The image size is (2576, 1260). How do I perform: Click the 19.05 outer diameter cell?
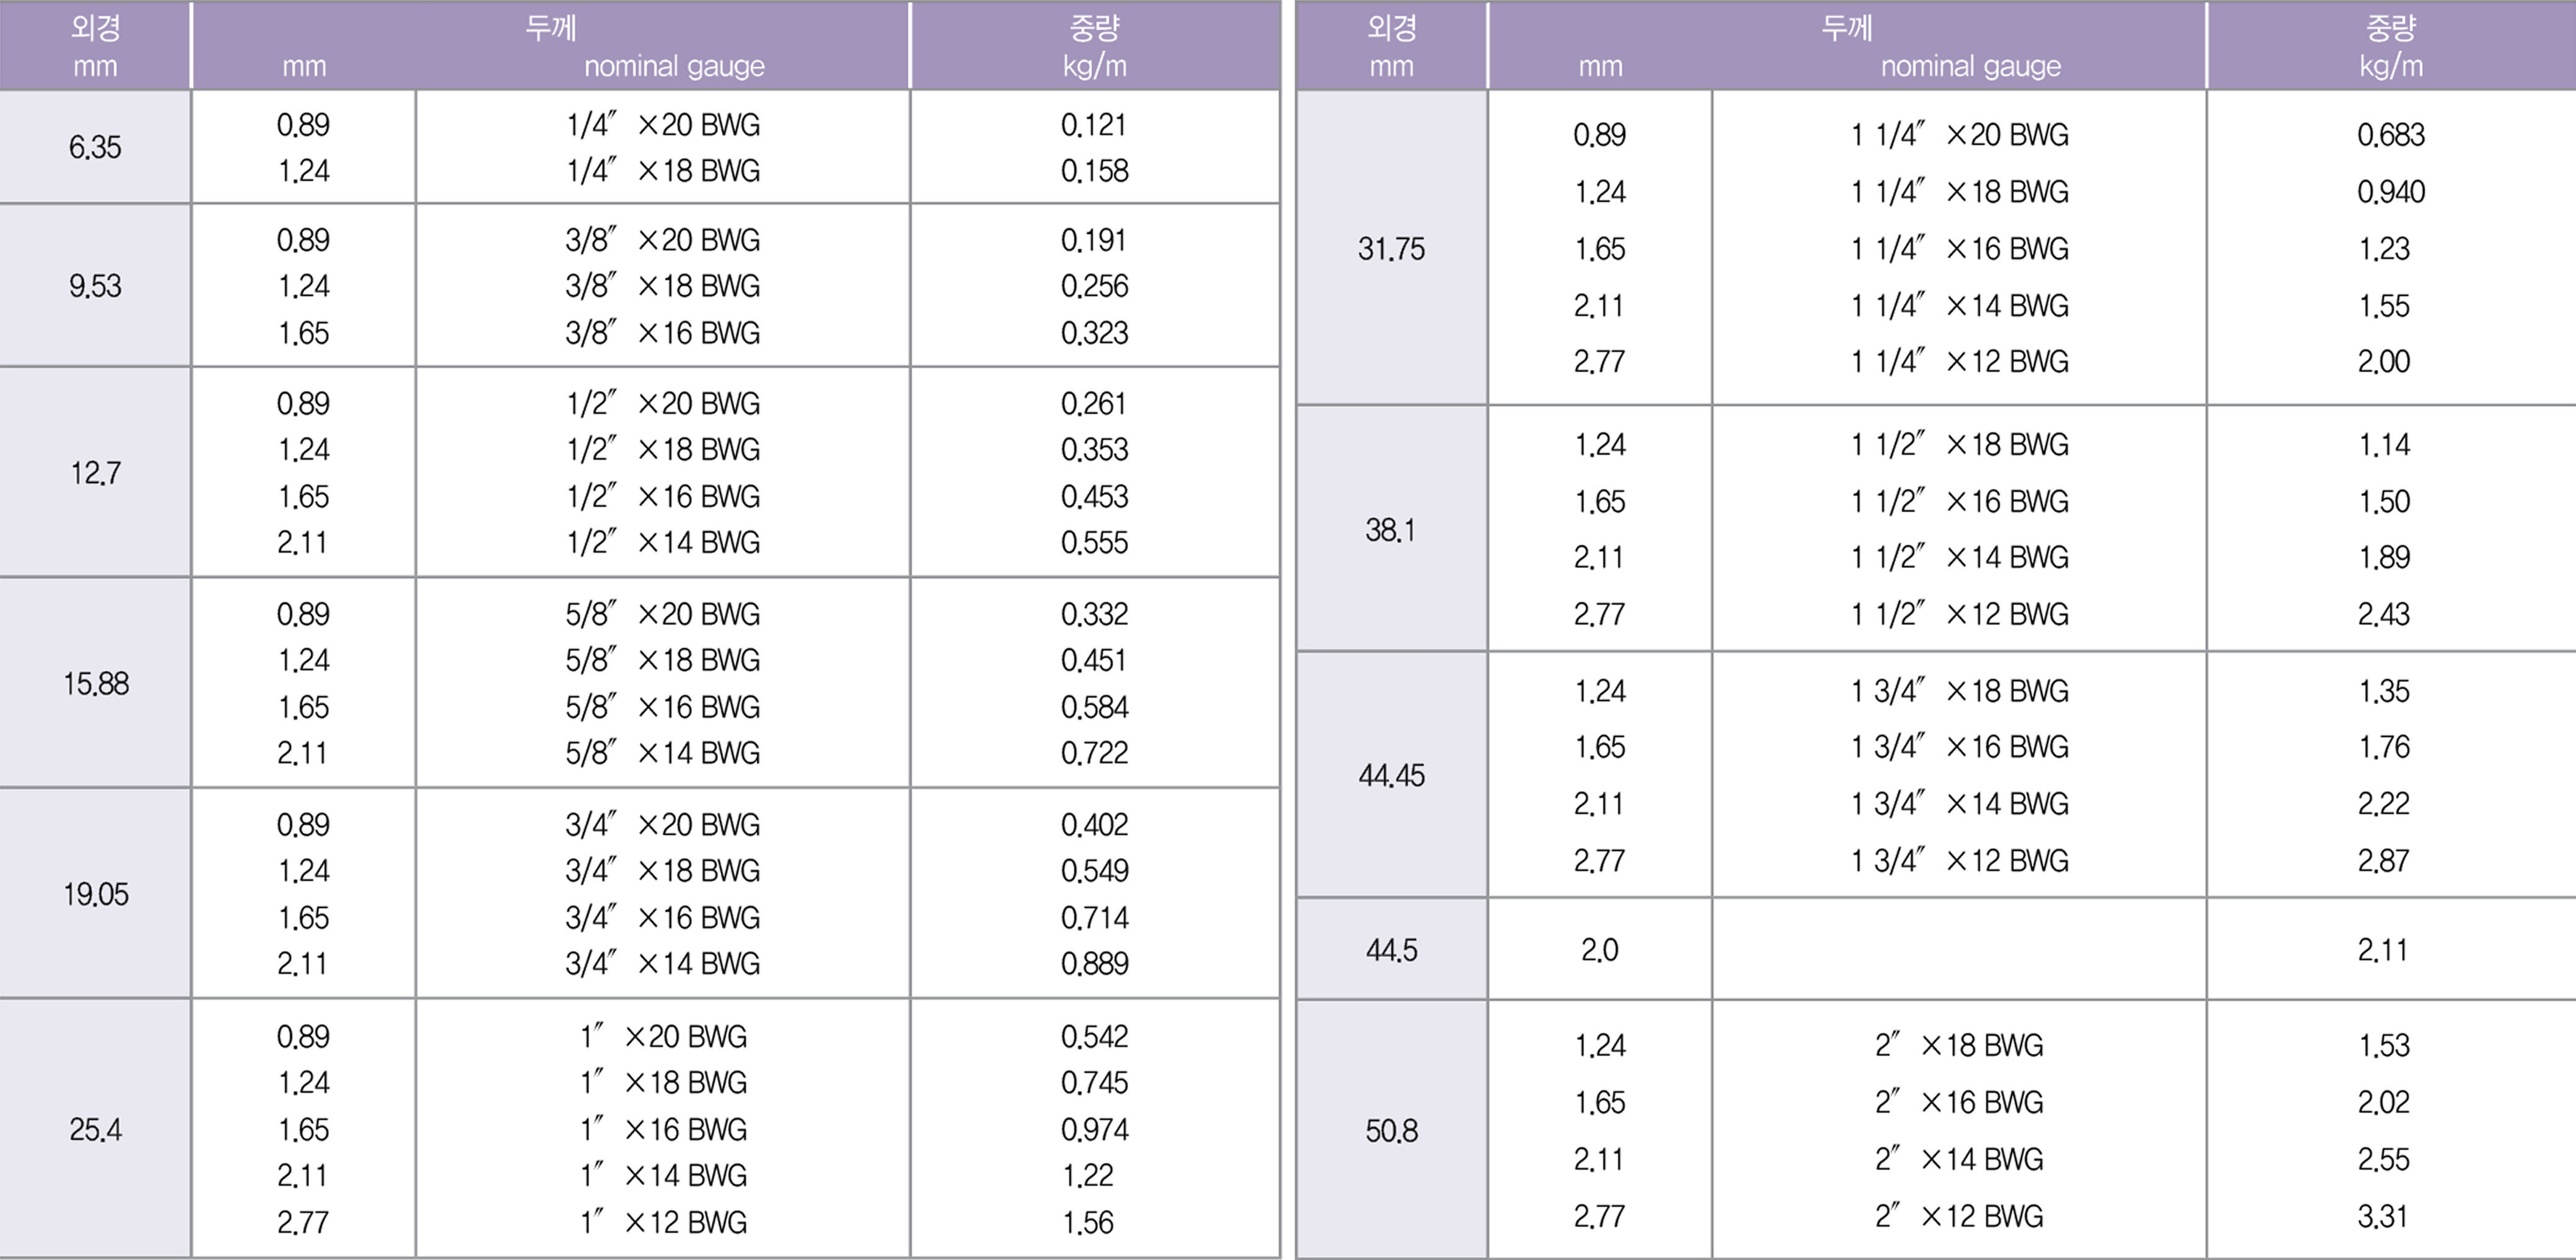pyautogui.click(x=95, y=893)
